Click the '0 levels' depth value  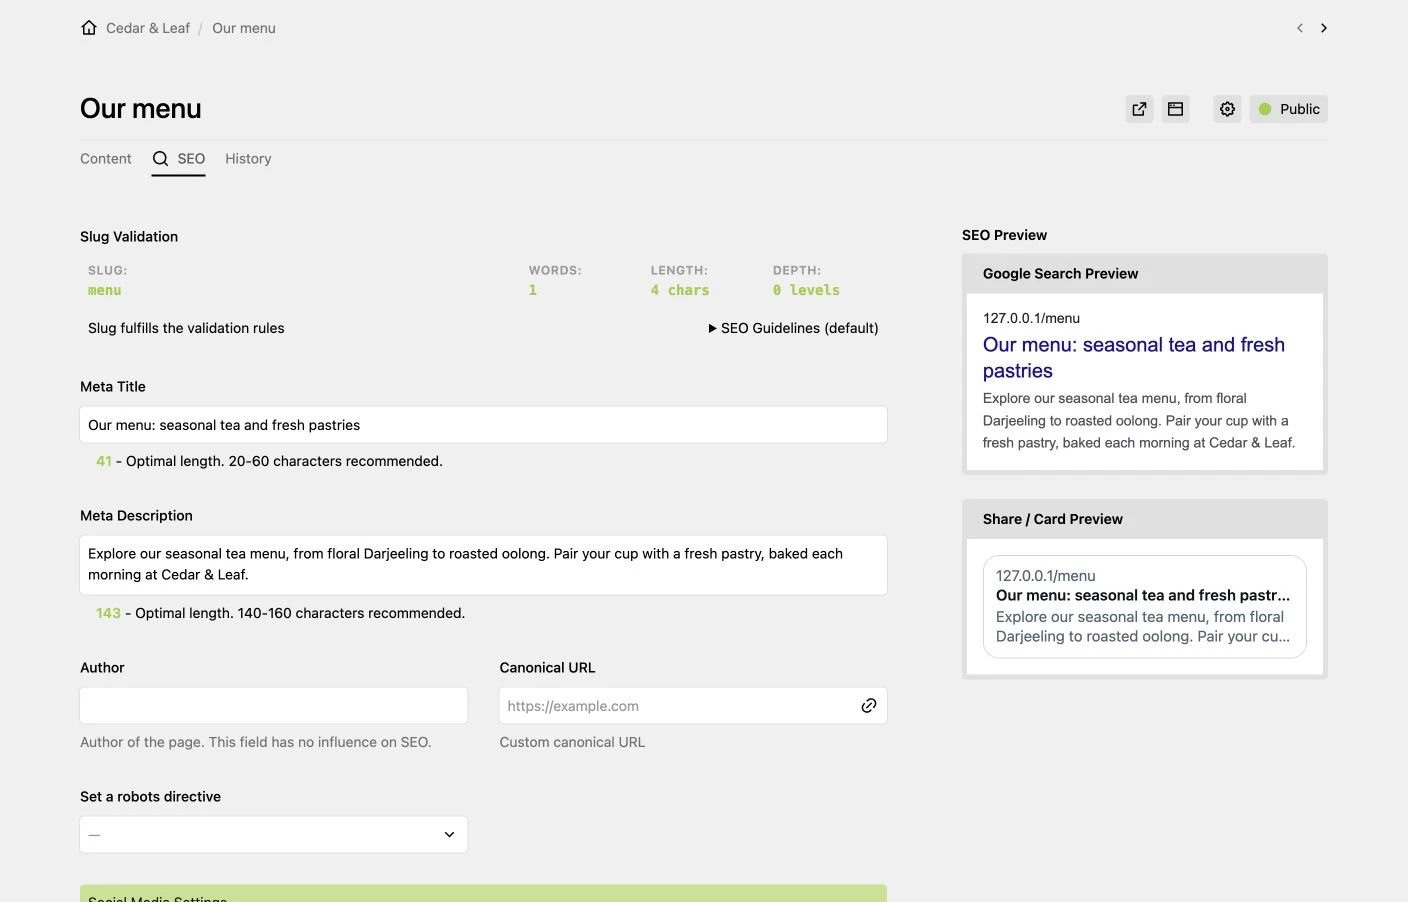coord(806,290)
